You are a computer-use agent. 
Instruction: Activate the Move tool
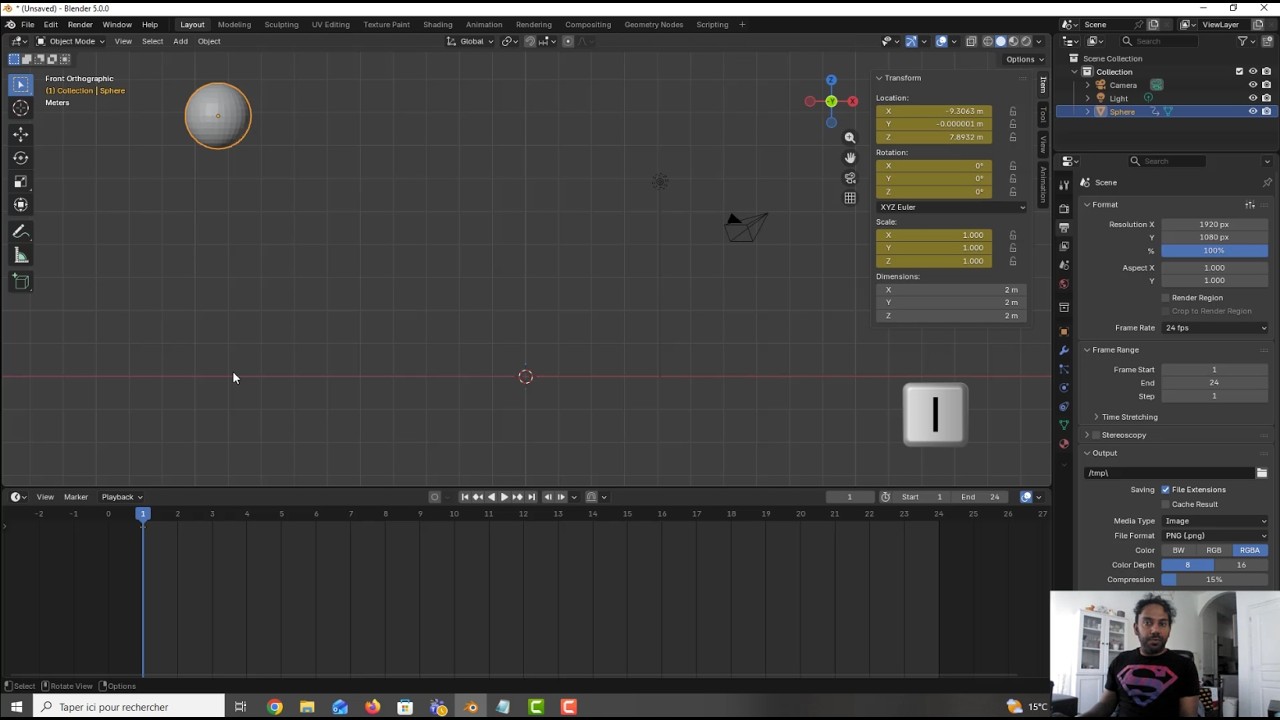click(21, 134)
